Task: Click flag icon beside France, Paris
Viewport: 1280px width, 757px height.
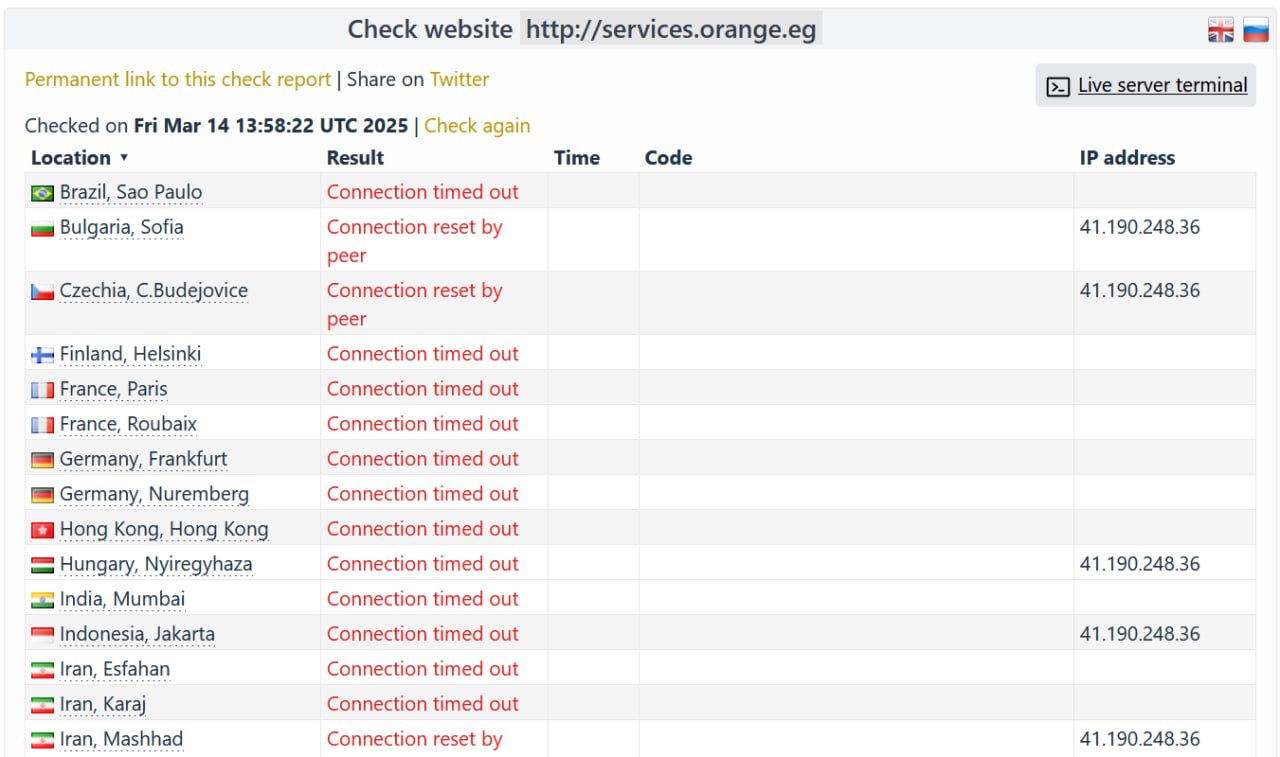Action: (42, 390)
